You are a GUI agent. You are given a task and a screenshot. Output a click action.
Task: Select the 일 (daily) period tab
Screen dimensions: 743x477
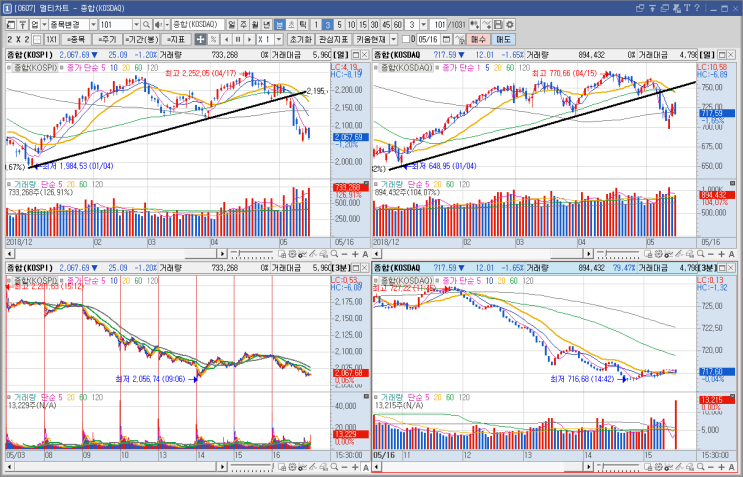231,25
